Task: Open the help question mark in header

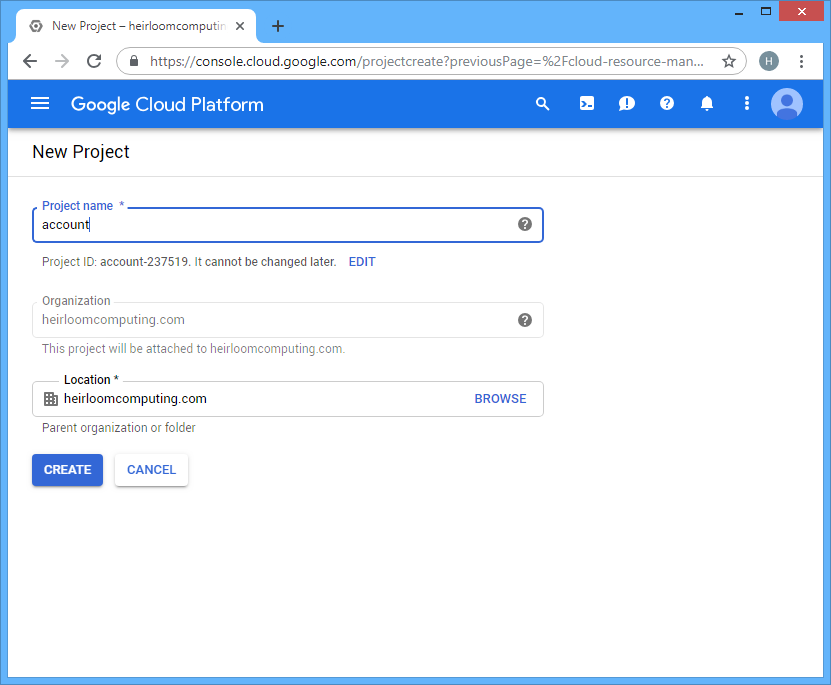Action: [x=667, y=103]
